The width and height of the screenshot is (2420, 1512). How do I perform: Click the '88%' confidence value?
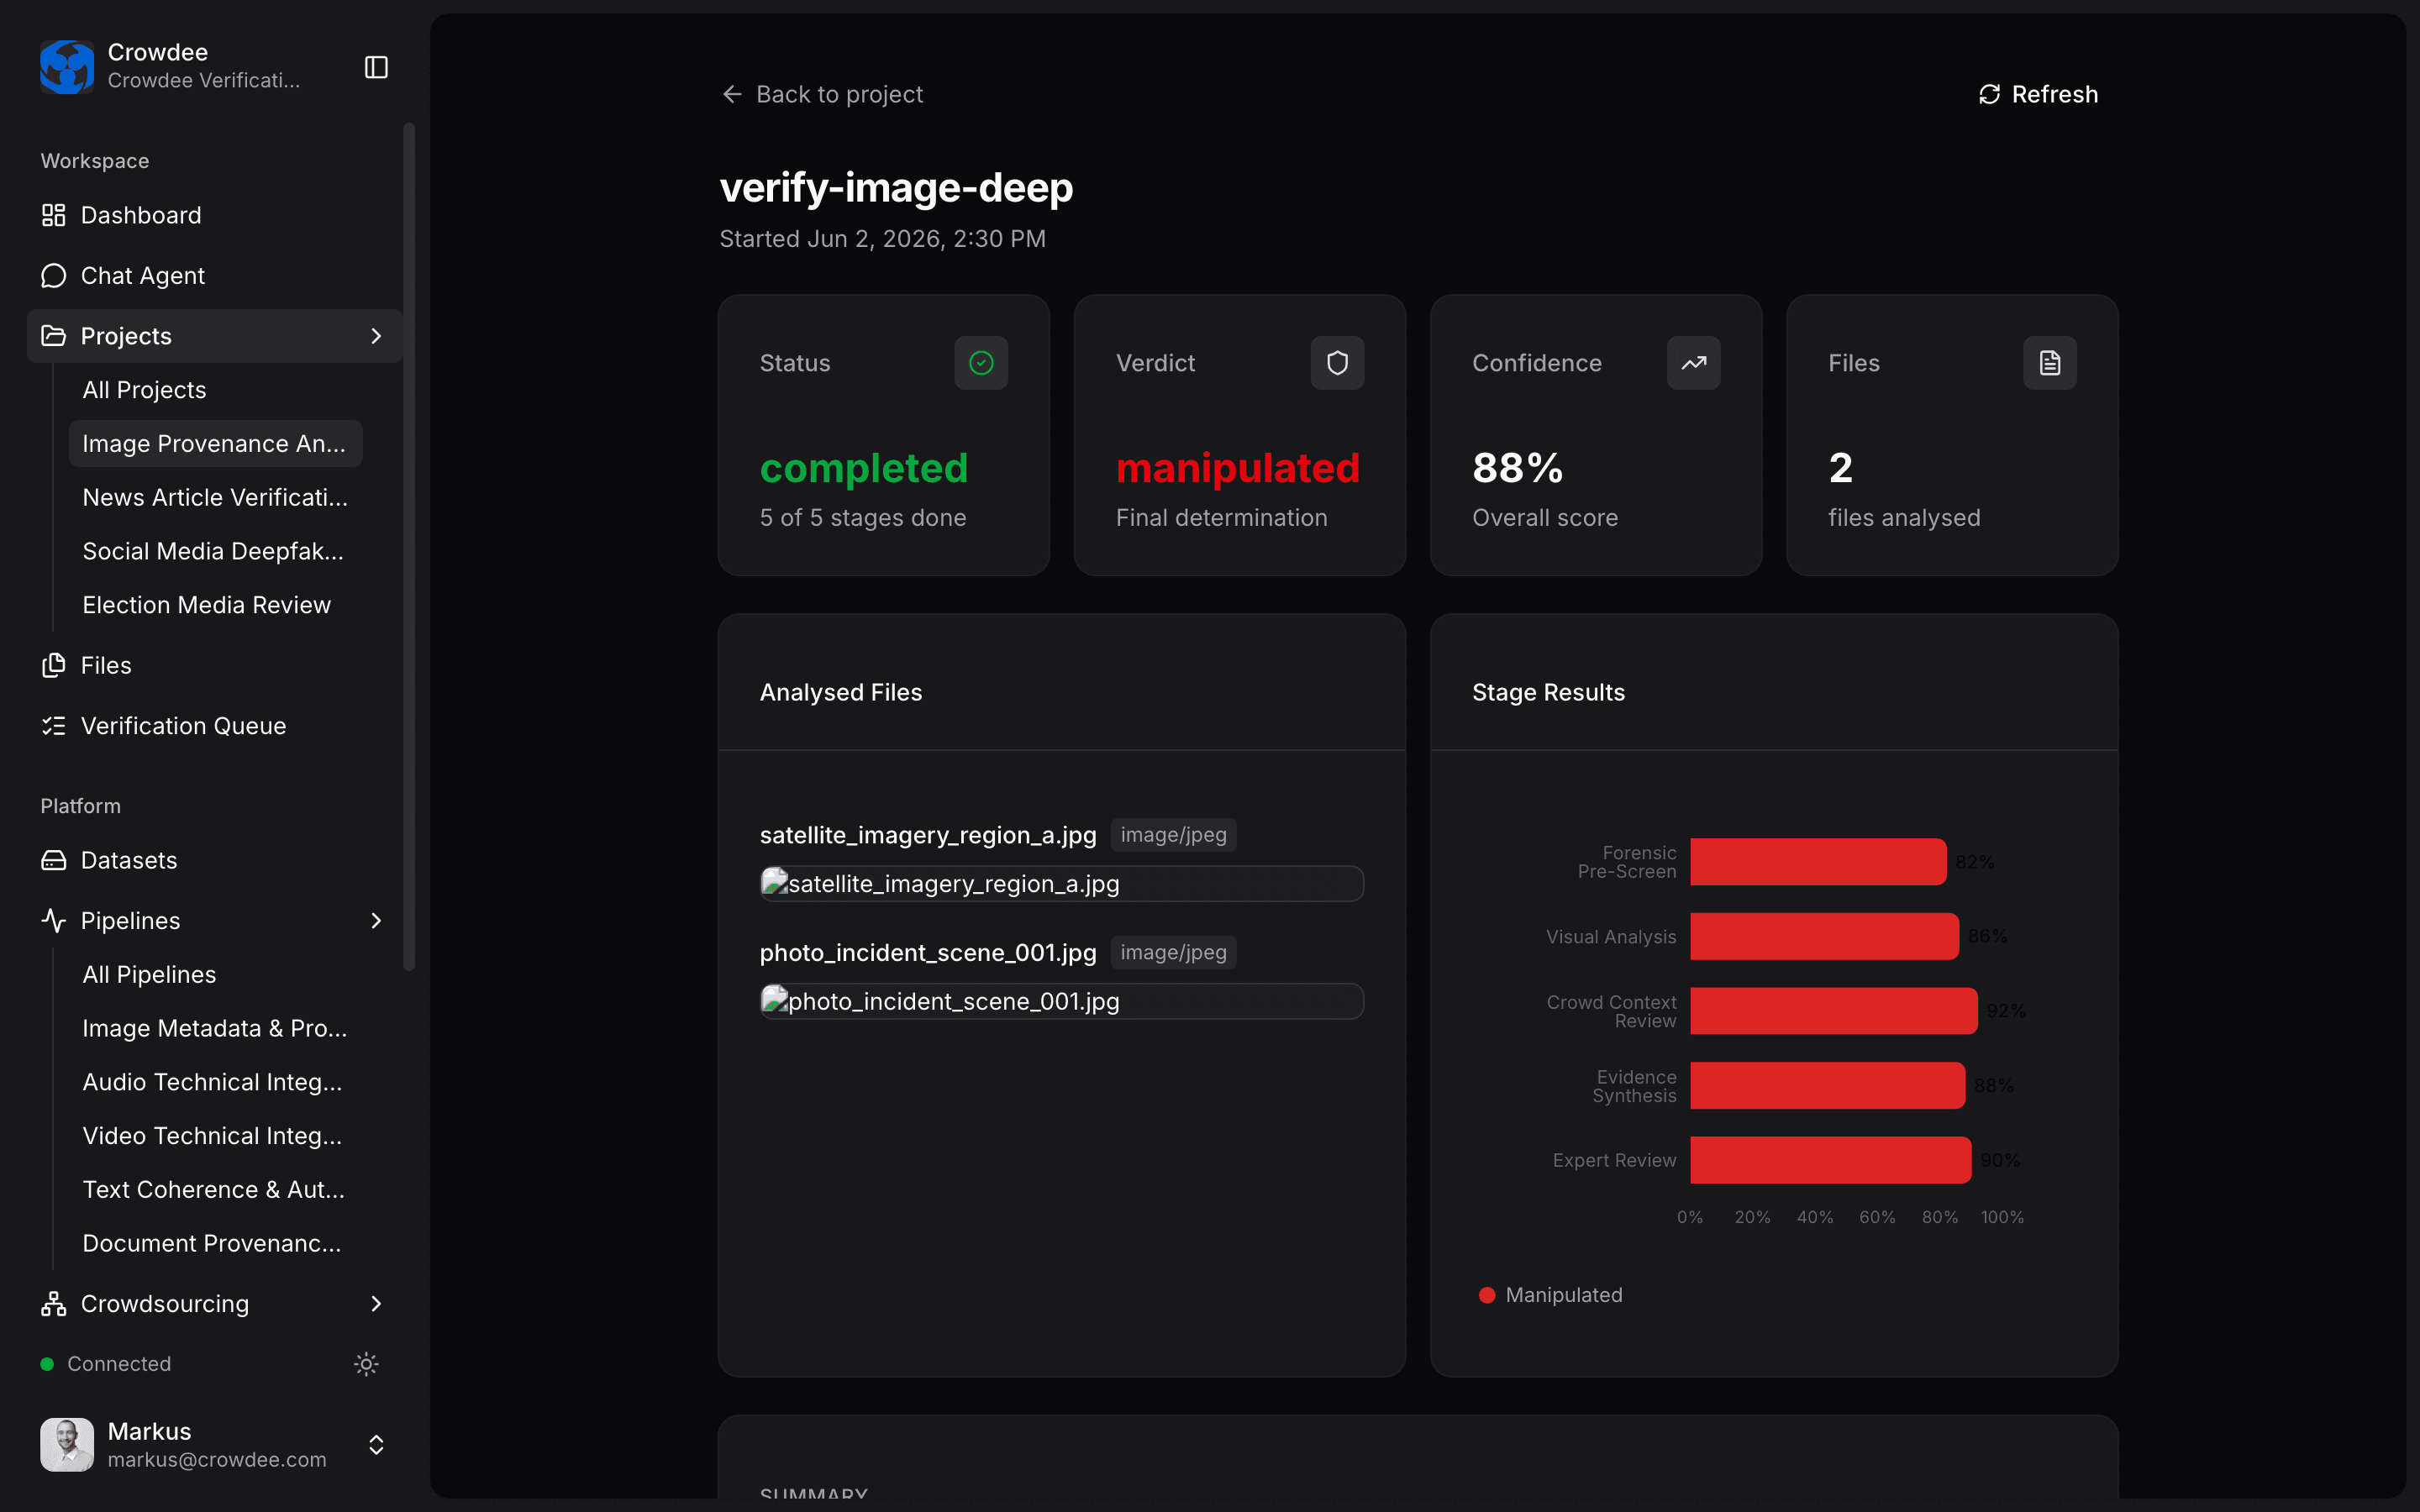click(x=1517, y=468)
